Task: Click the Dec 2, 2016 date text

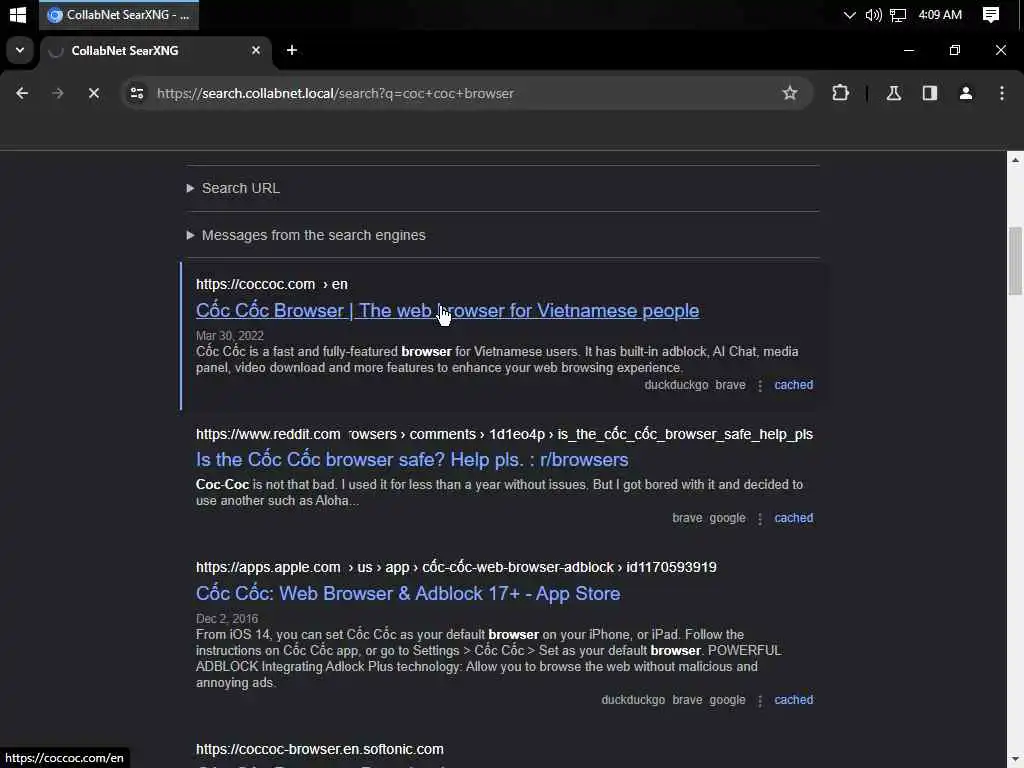Action: click(x=227, y=618)
